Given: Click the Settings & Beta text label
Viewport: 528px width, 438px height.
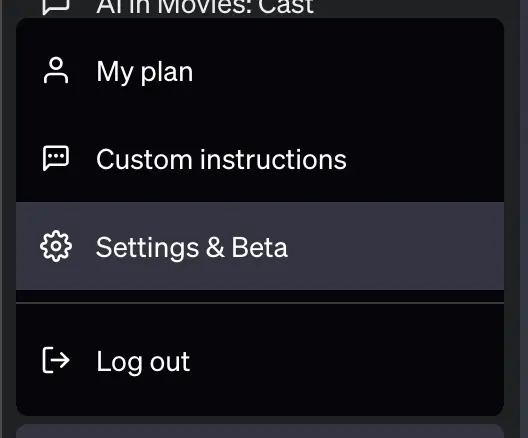Looking at the screenshot, I should [192, 247].
